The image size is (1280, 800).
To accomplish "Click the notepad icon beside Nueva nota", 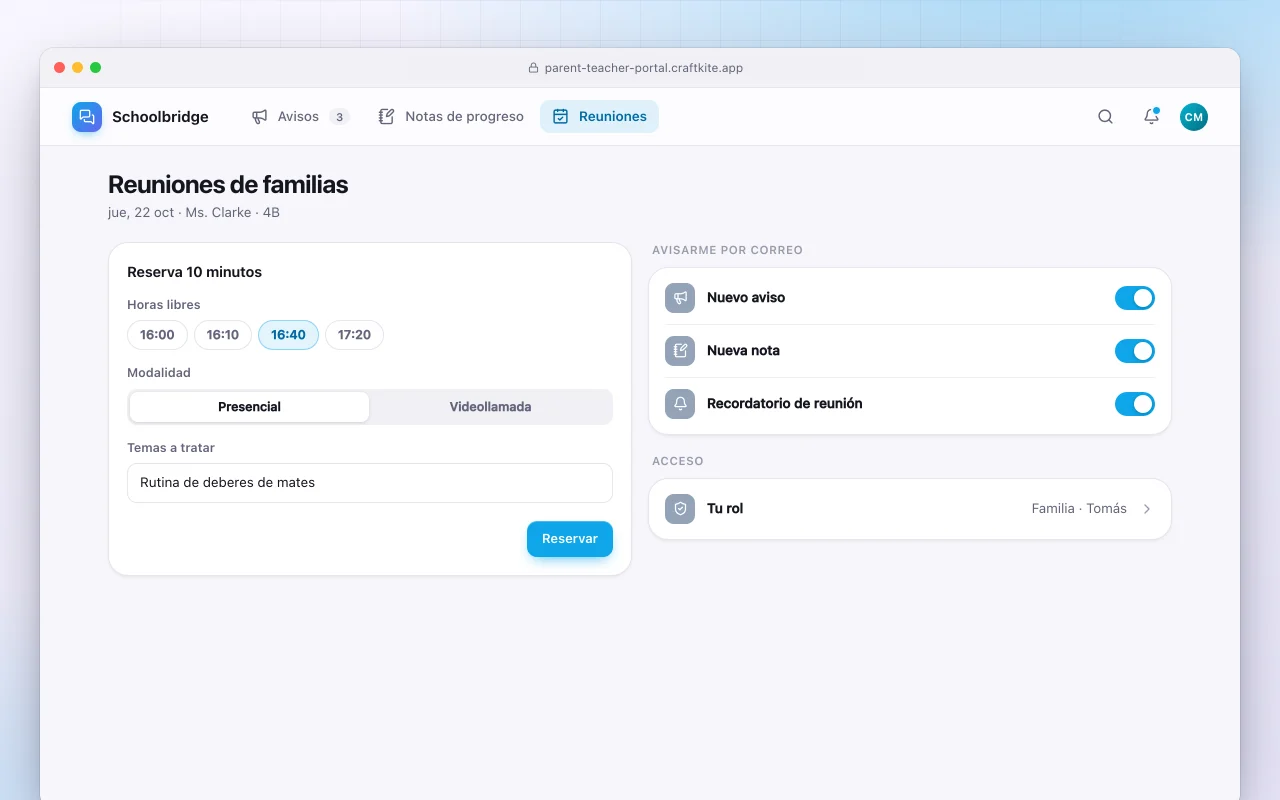I will 680,351.
